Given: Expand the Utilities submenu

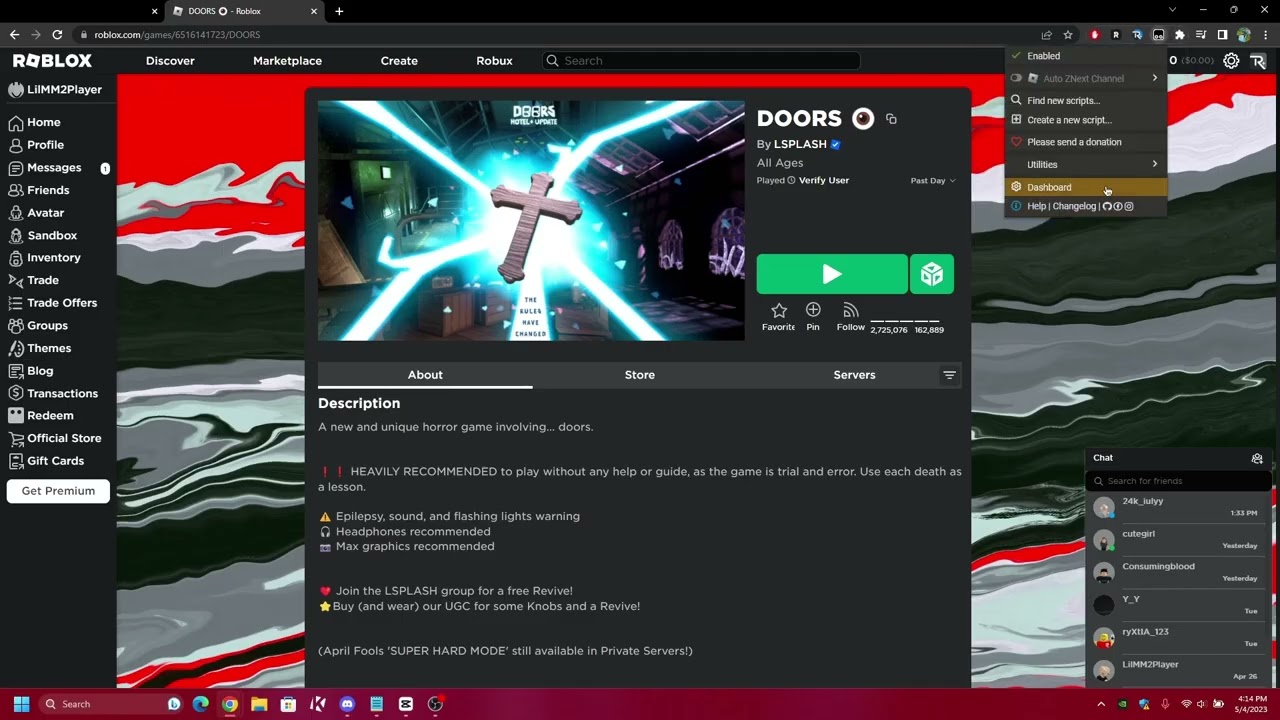Looking at the screenshot, I should (1086, 165).
